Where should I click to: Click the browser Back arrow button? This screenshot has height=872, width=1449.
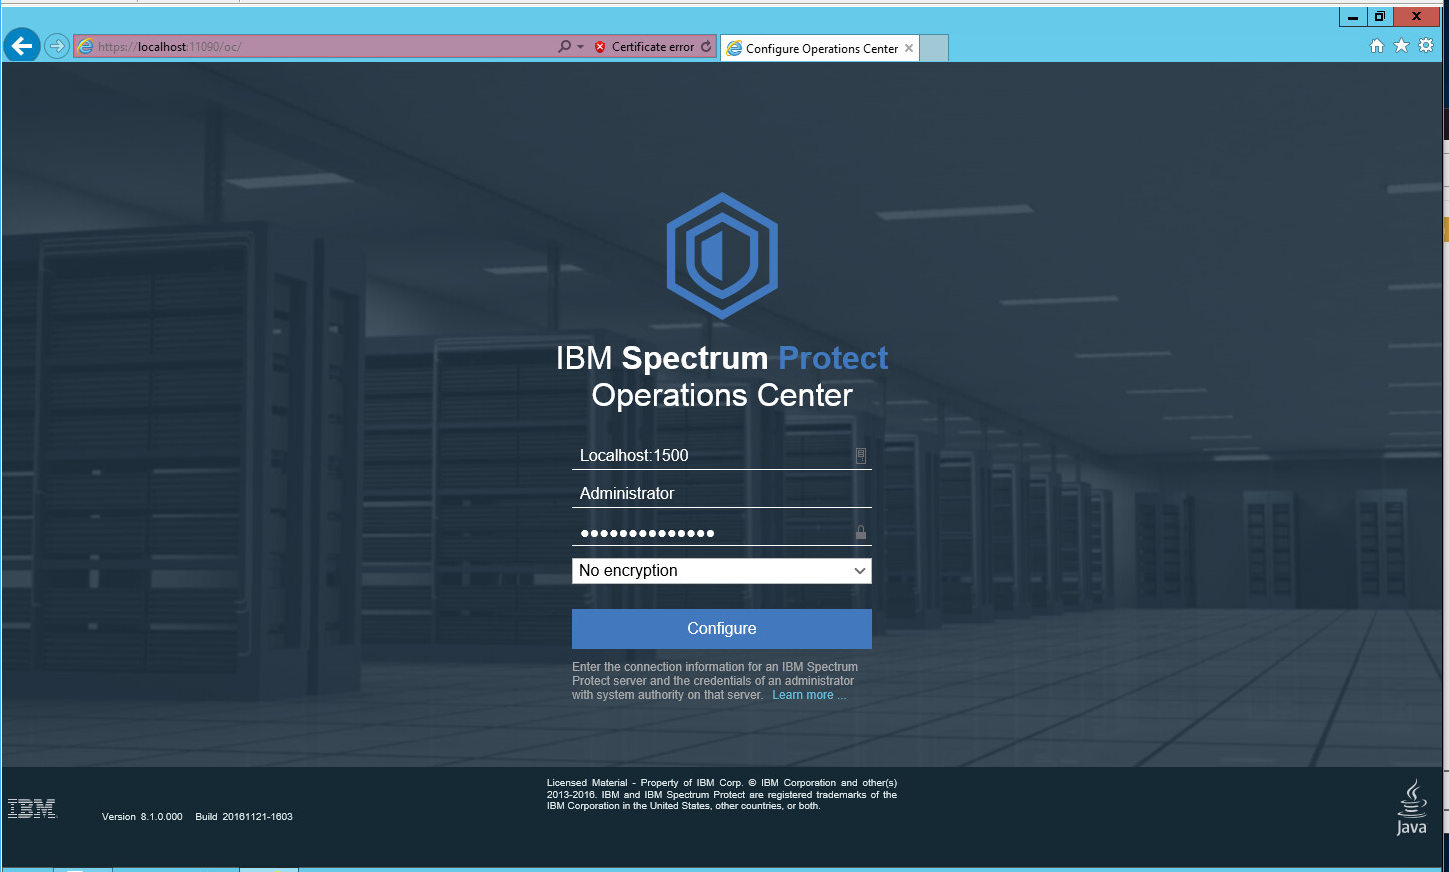(x=22, y=46)
